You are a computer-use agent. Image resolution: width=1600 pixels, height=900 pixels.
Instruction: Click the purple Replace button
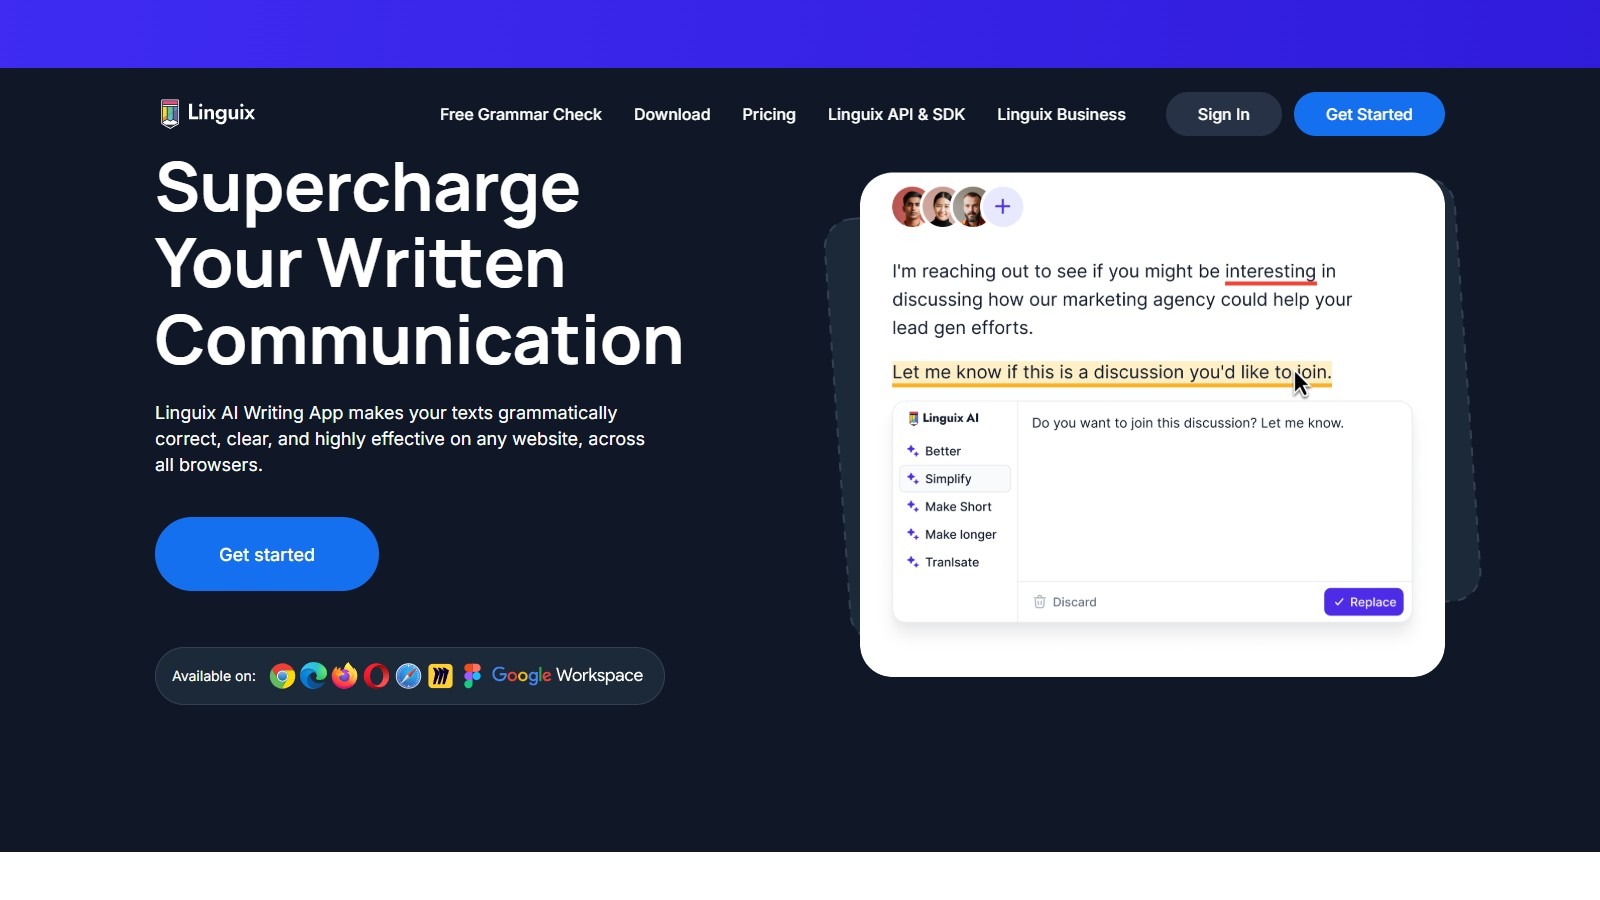(1363, 602)
